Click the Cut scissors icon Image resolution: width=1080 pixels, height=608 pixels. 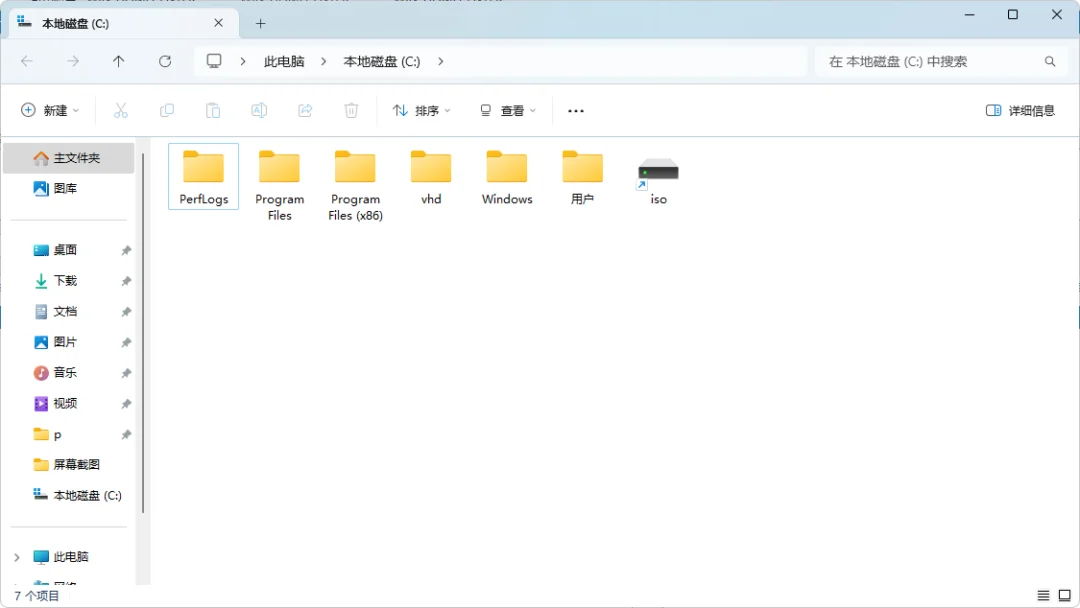(121, 110)
